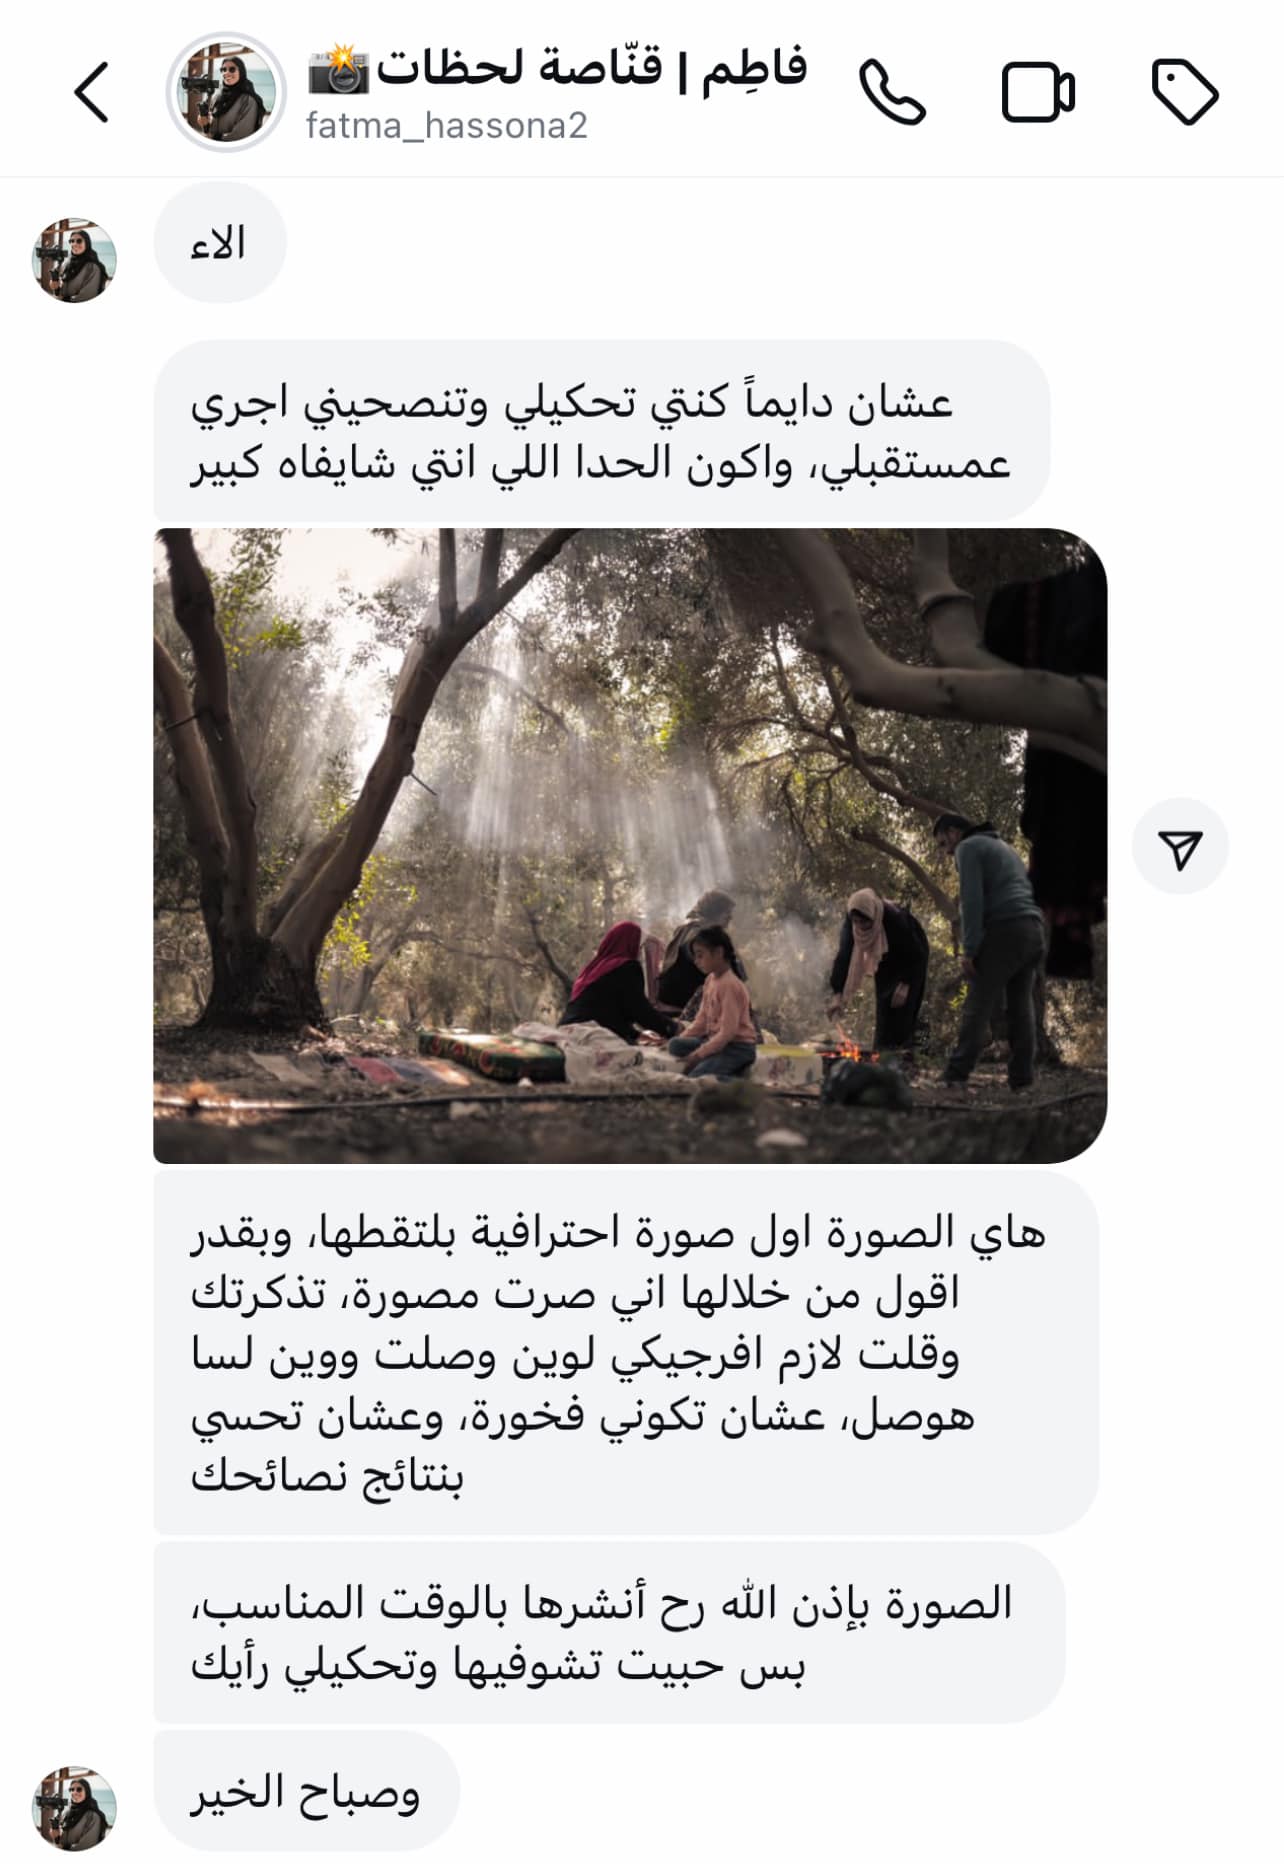1284x1864 pixels.
Task: Open the shared forest picnic photo
Action: point(630,846)
